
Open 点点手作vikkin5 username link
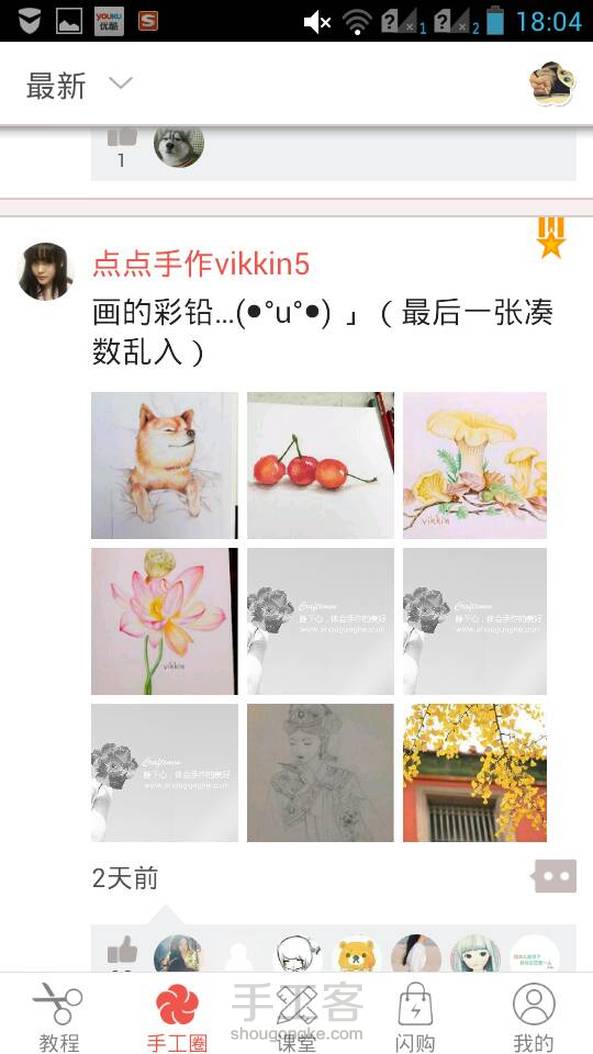click(x=201, y=264)
